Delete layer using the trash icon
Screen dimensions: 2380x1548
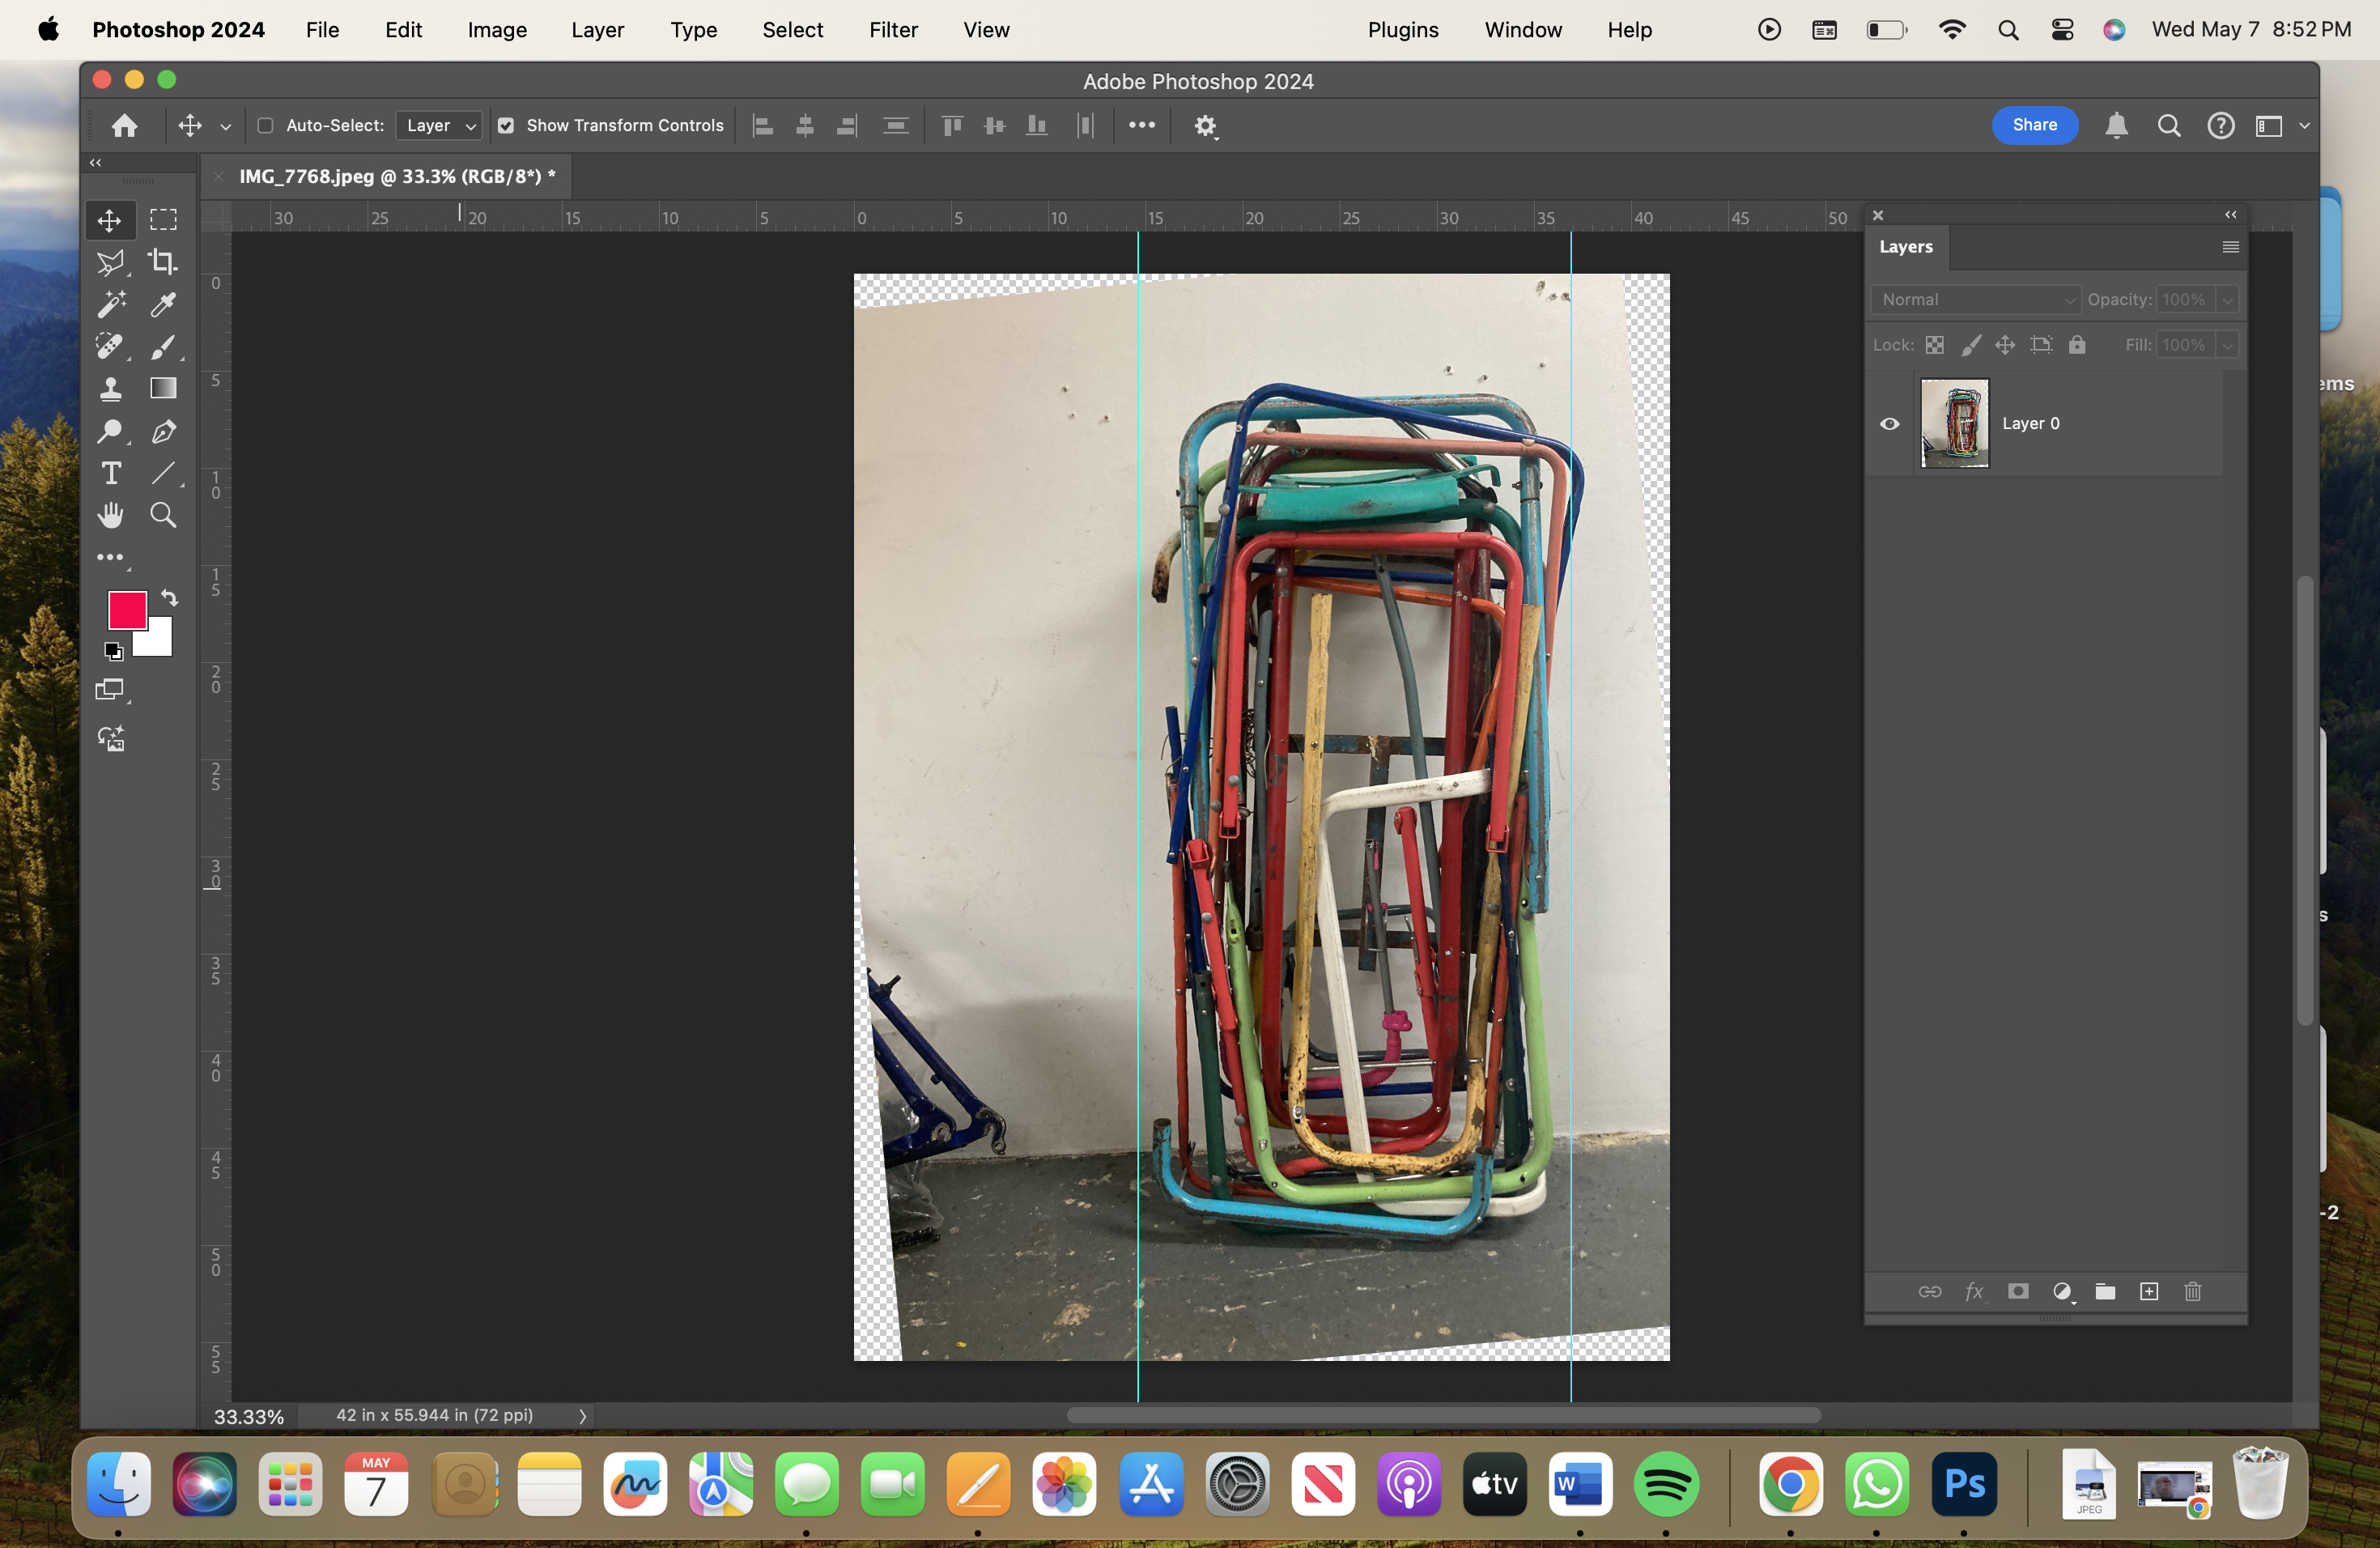click(2192, 1291)
